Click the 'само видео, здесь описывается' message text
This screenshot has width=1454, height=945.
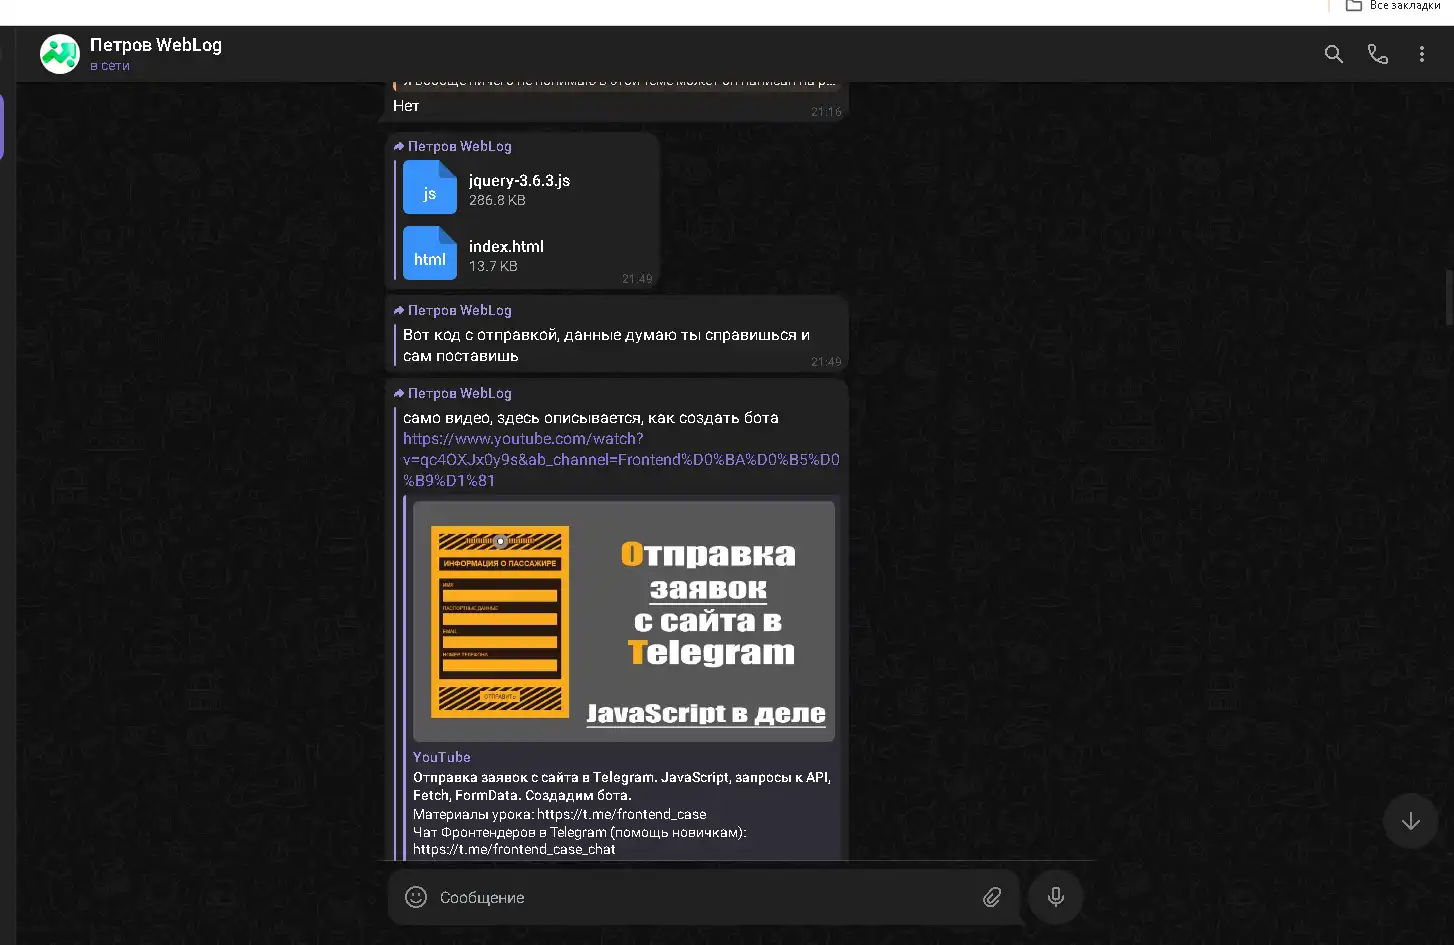coord(590,418)
